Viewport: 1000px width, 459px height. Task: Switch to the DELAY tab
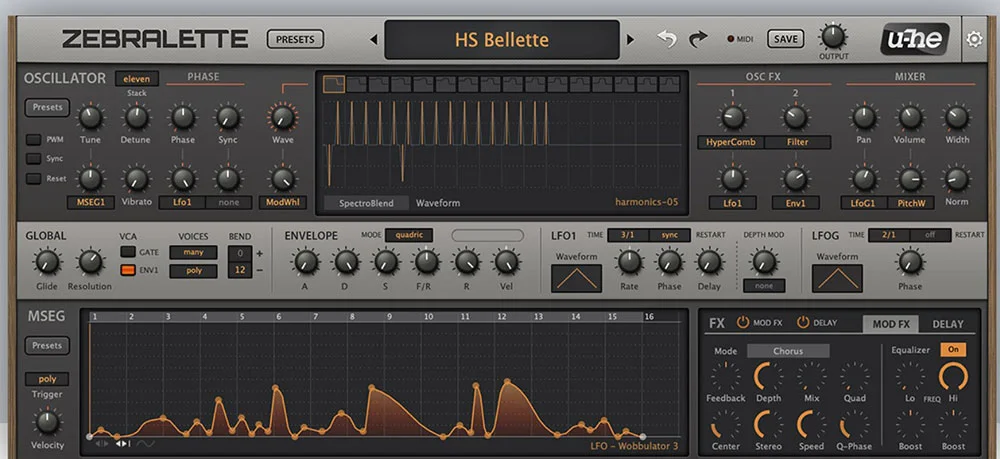click(x=947, y=324)
